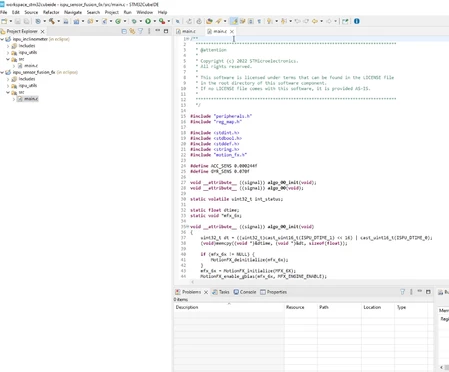The height and width of the screenshot is (372, 449).
Task: Maximize the Problems panel
Action: point(428,292)
